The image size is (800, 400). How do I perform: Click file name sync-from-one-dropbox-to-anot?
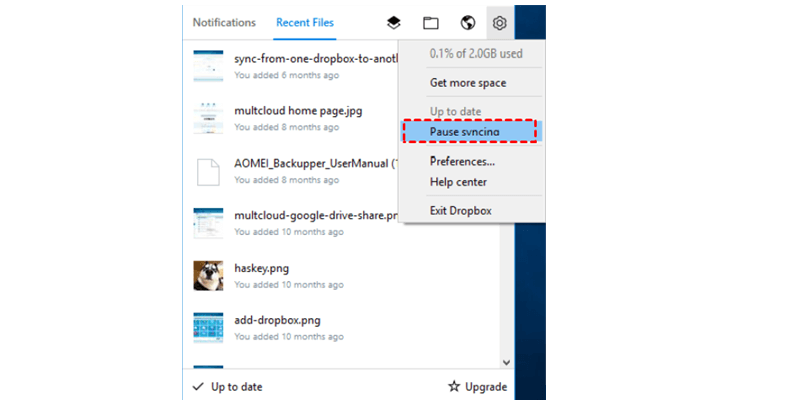[315, 58]
